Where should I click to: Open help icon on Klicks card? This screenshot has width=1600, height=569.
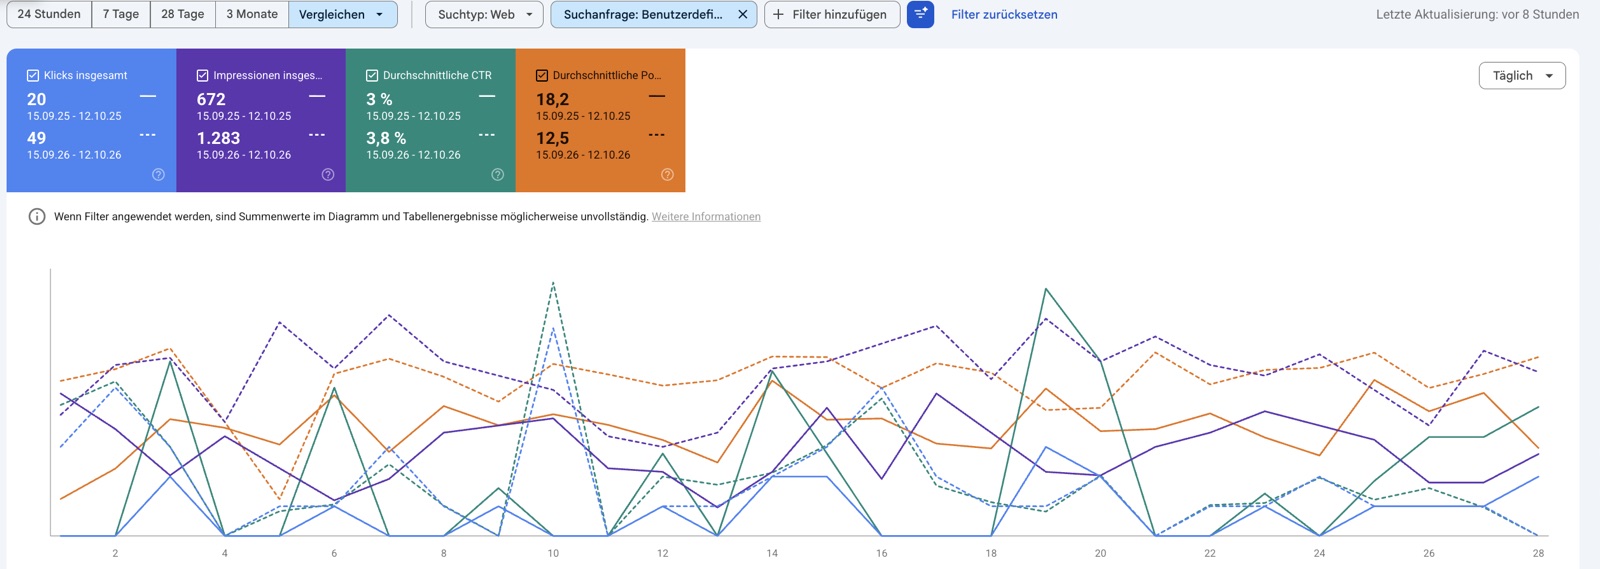pos(158,174)
